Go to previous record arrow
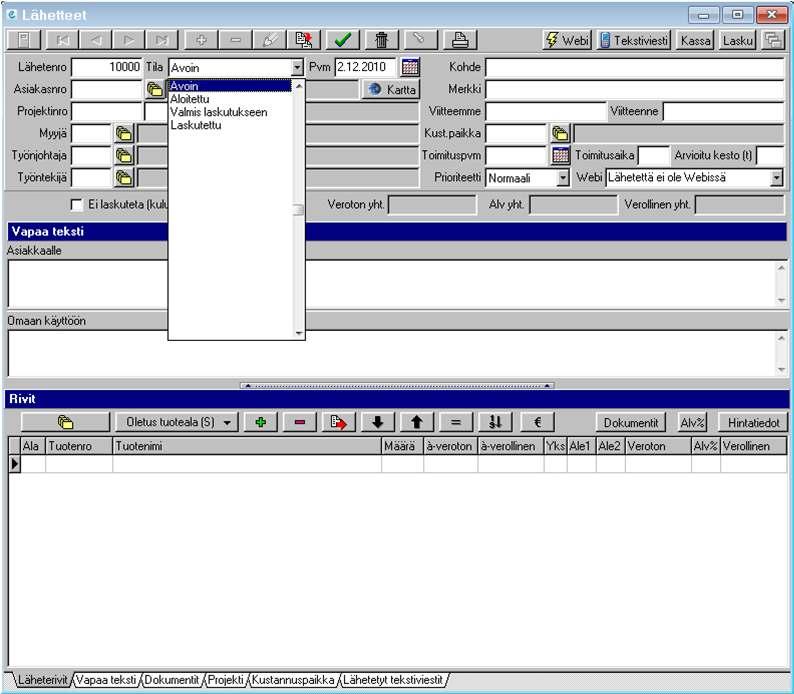794x694 pixels. coord(96,39)
